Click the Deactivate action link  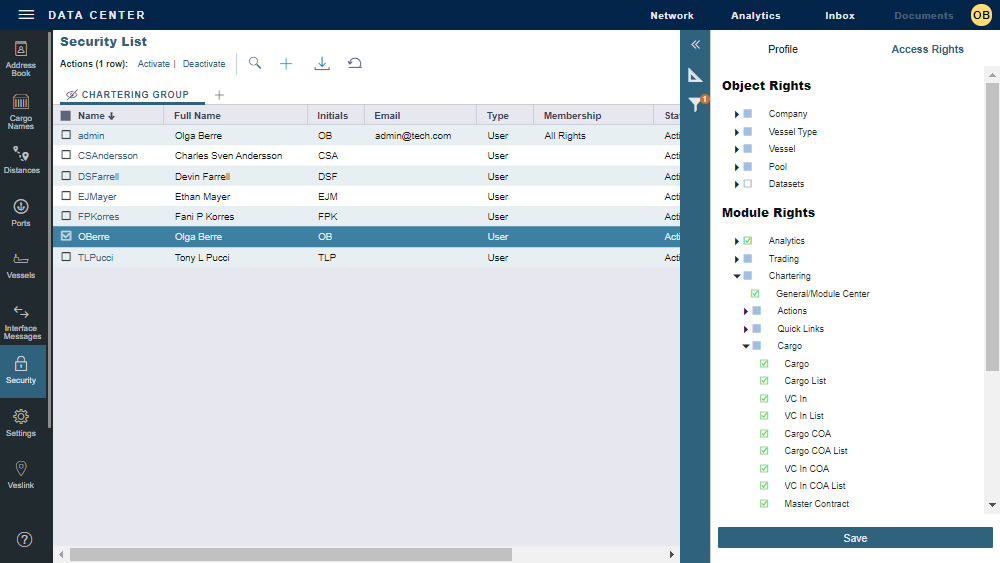(204, 64)
